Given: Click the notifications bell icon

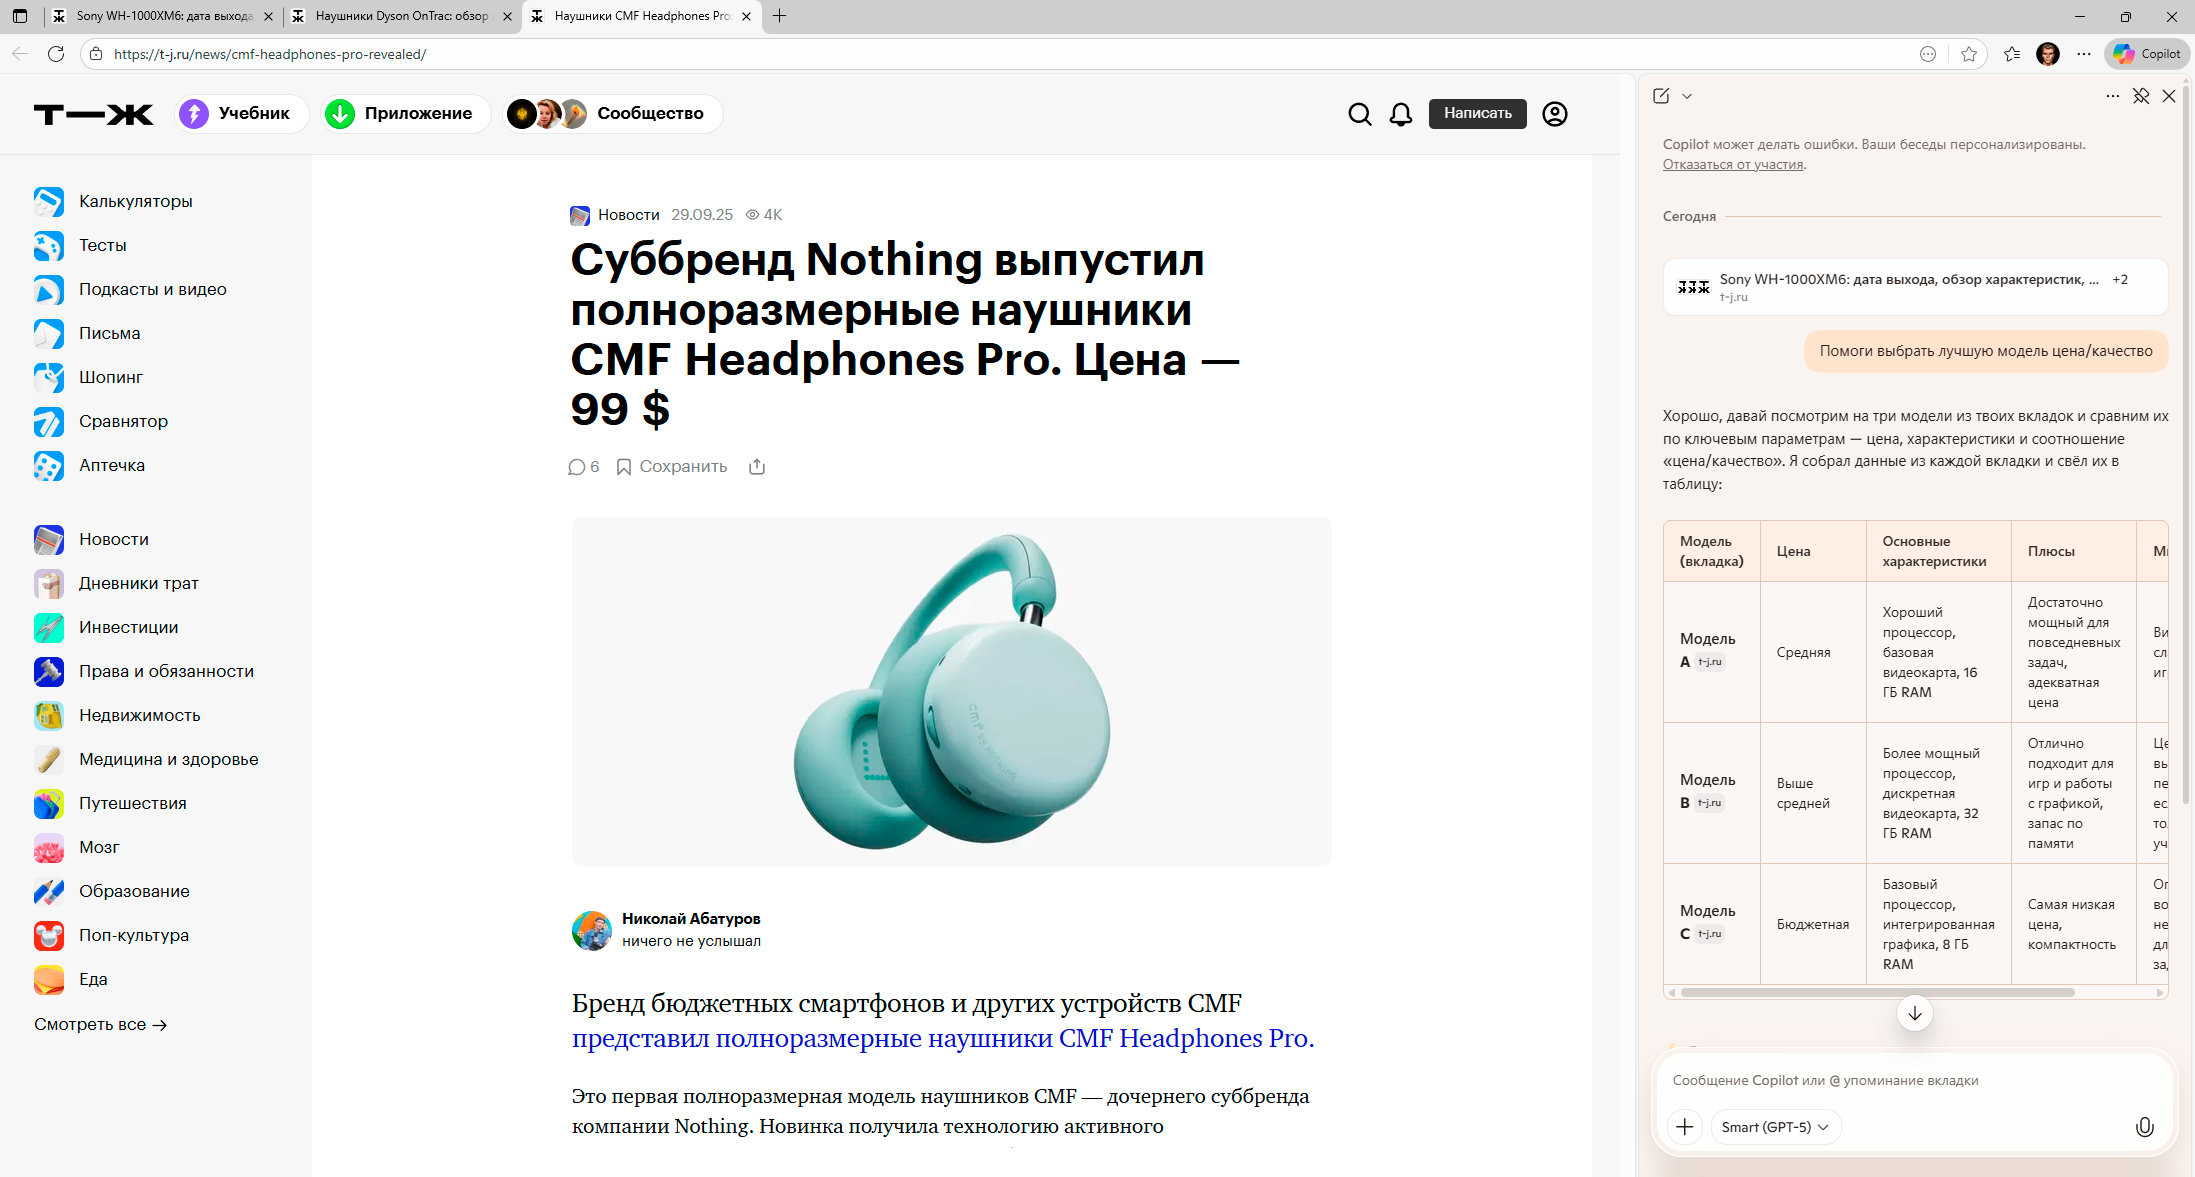Looking at the screenshot, I should point(1401,114).
